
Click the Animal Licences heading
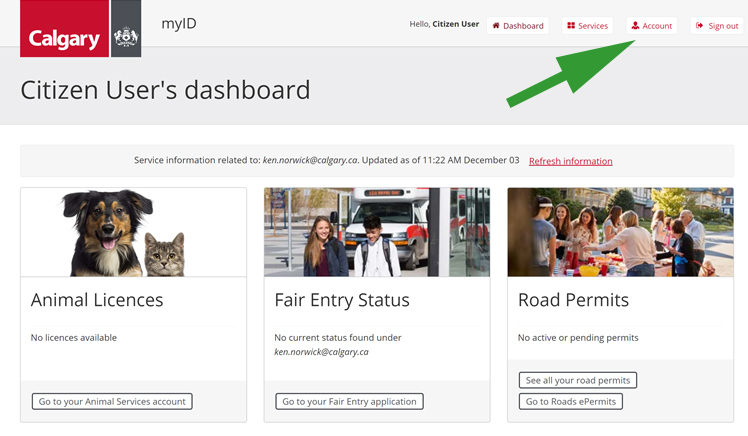coord(97,300)
